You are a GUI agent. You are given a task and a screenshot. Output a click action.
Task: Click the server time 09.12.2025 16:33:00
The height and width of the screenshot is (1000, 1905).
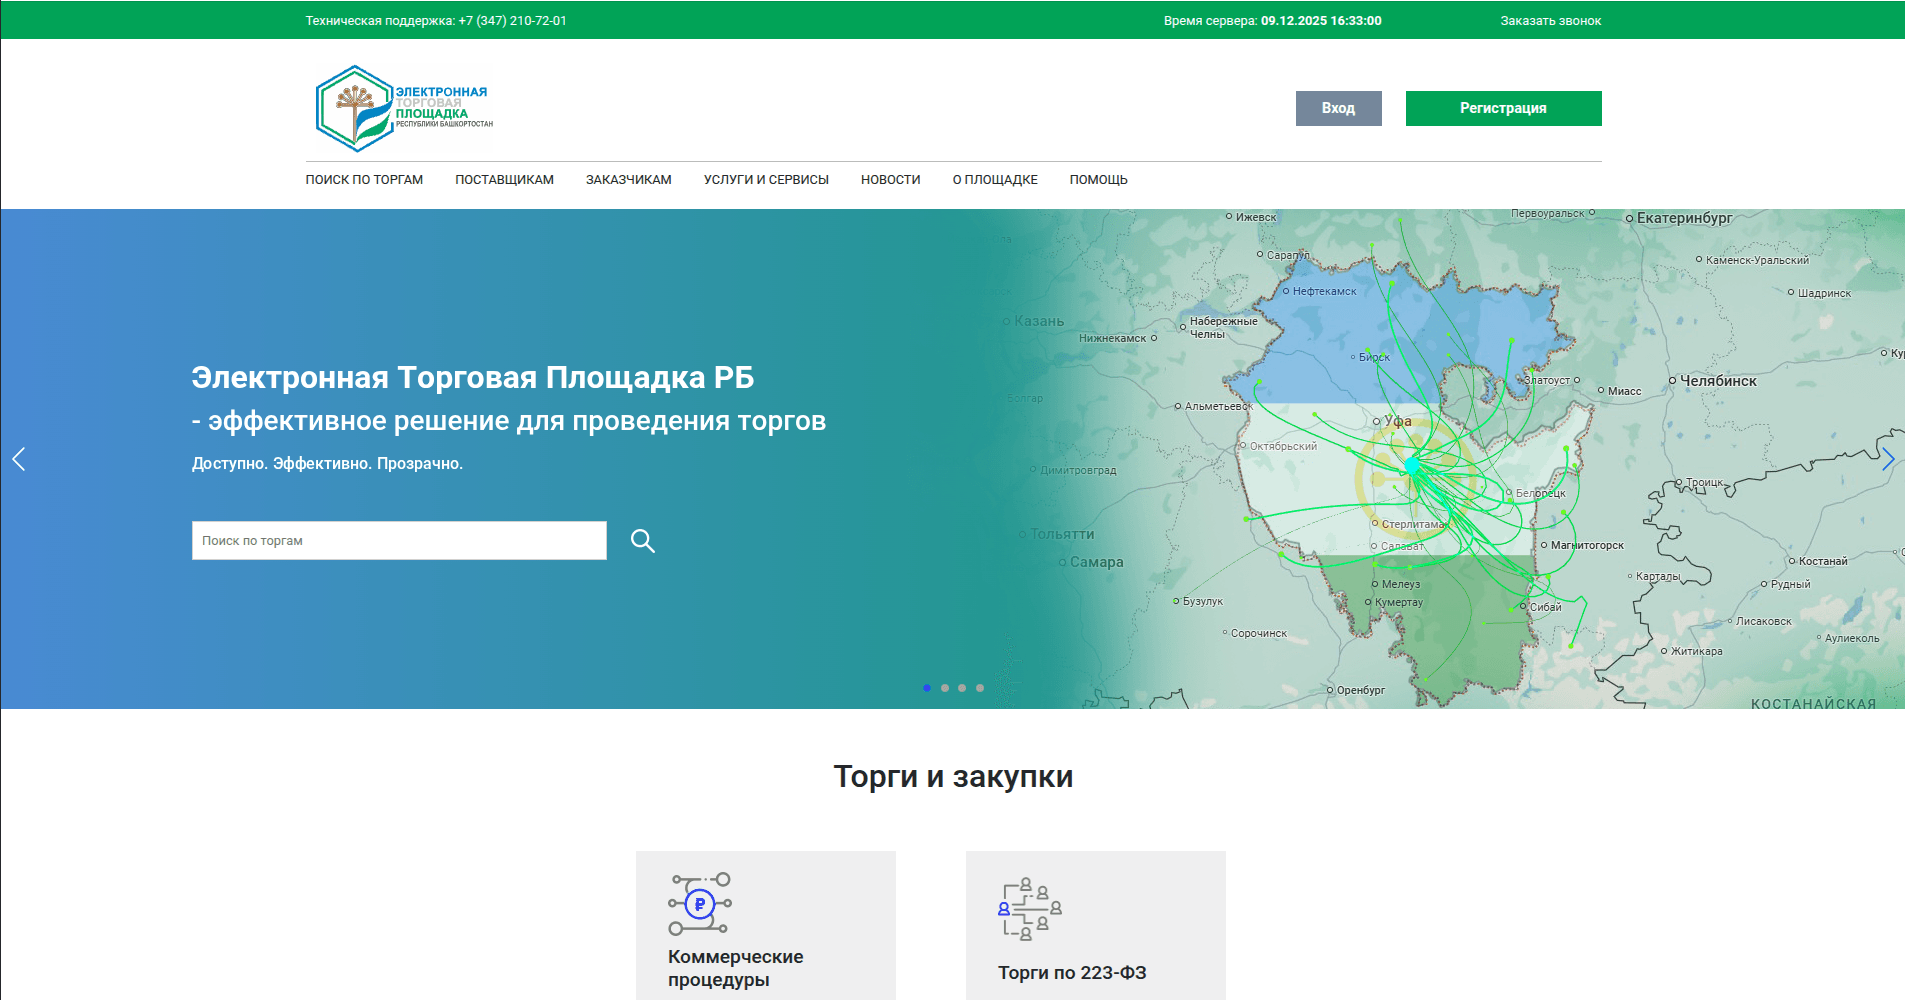tap(1321, 21)
